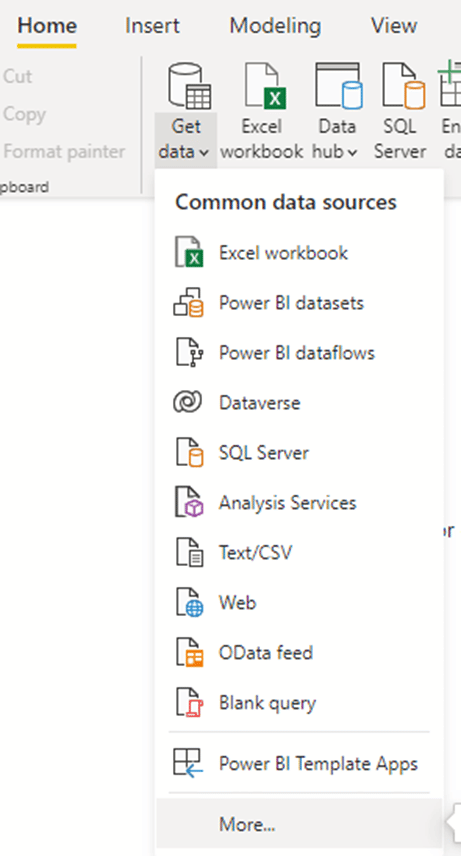Select the Analysis Services cube icon

tap(188, 502)
